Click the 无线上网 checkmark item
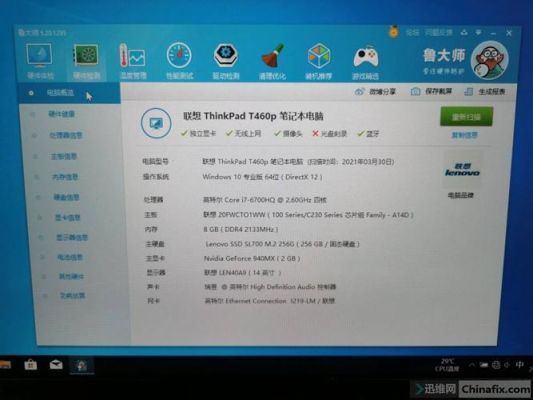This screenshot has width=533, height=400. tap(244, 134)
